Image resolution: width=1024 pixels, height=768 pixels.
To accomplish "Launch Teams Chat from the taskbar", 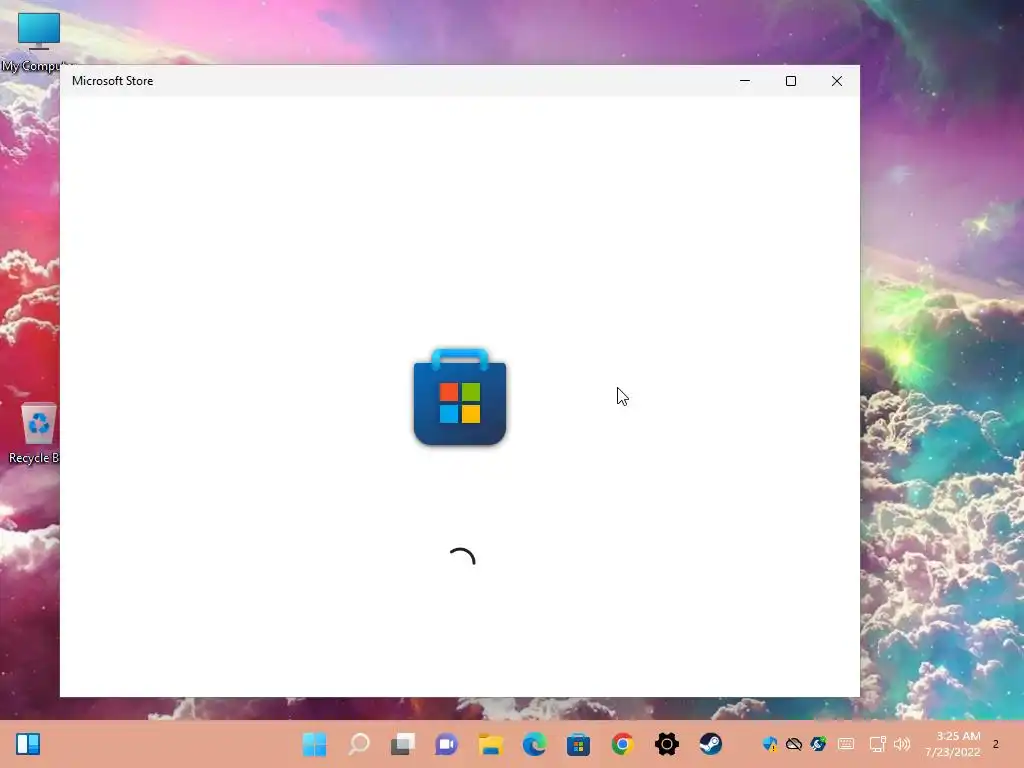I will (x=446, y=744).
